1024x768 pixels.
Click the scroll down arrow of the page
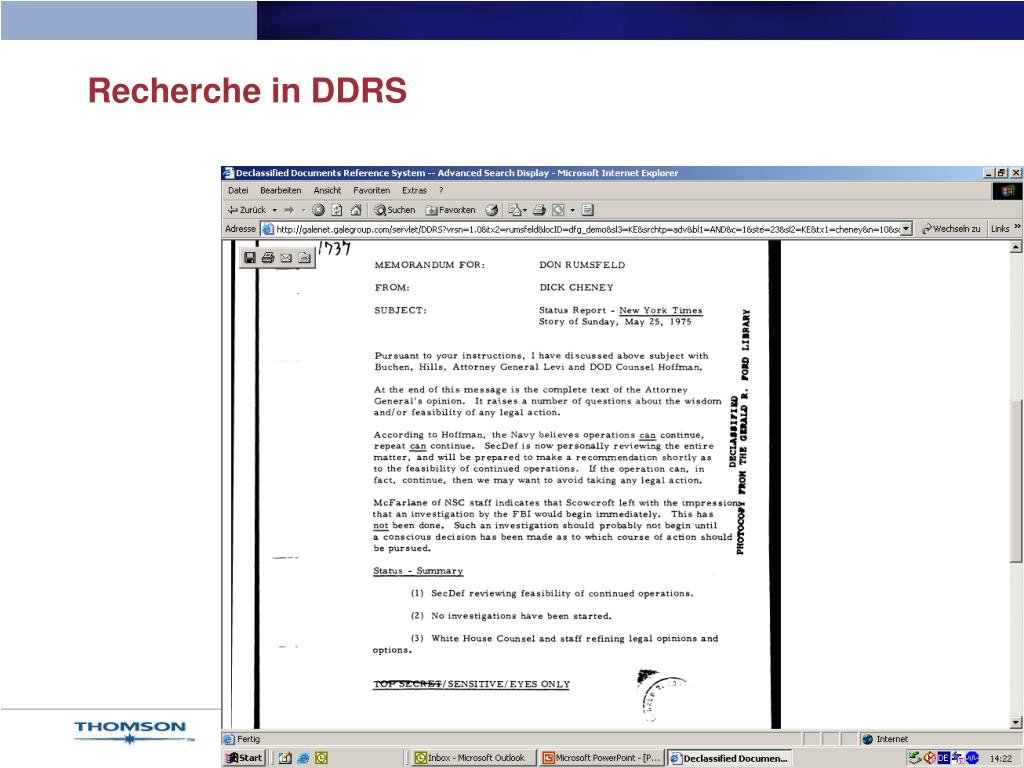[x=1016, y=722]
